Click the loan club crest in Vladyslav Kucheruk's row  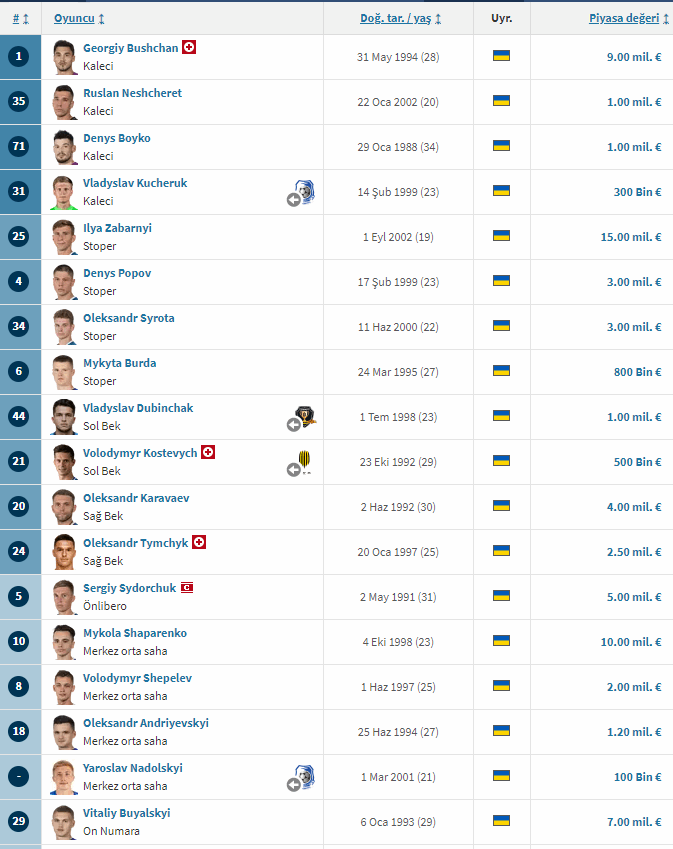coord(305,193)
